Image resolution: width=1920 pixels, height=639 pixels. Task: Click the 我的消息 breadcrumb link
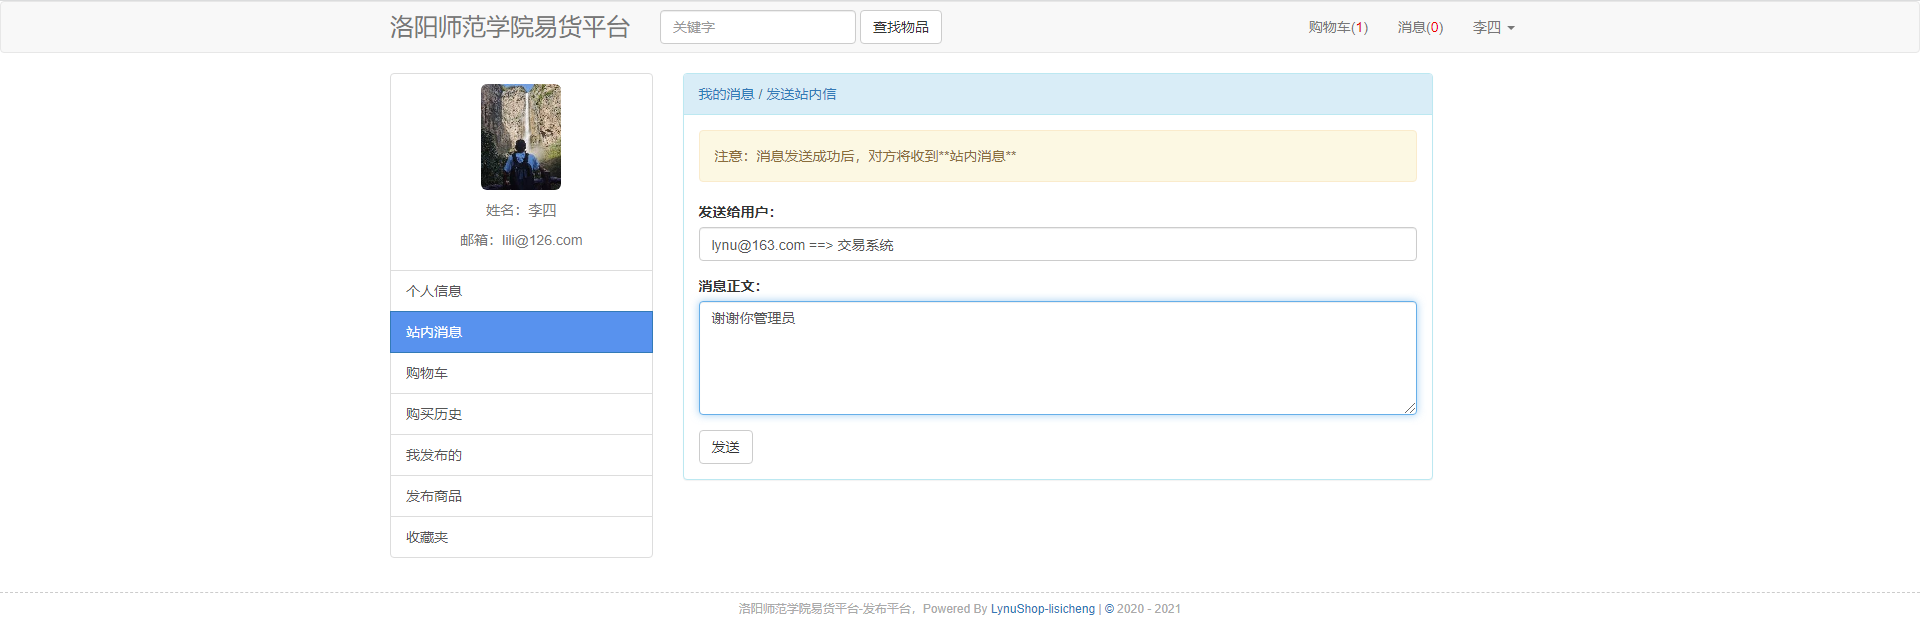click(x=726, y=94)
